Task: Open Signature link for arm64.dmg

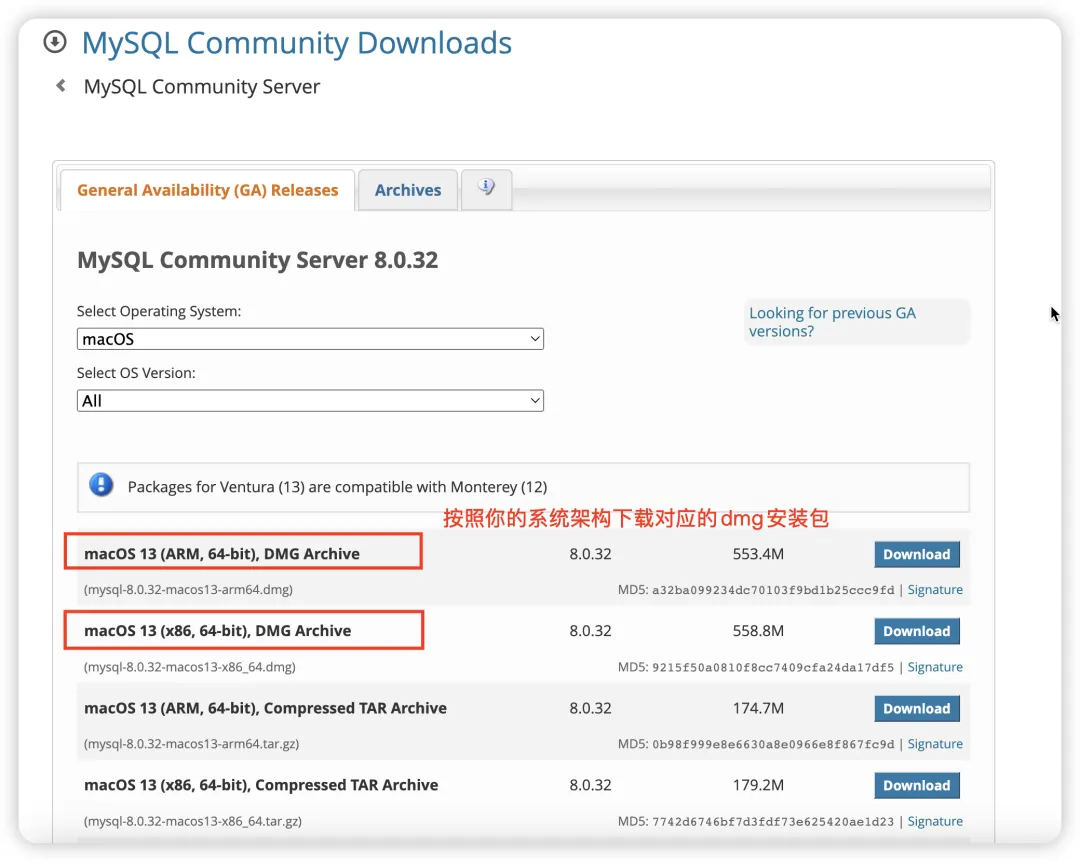Action: point(935,590)
